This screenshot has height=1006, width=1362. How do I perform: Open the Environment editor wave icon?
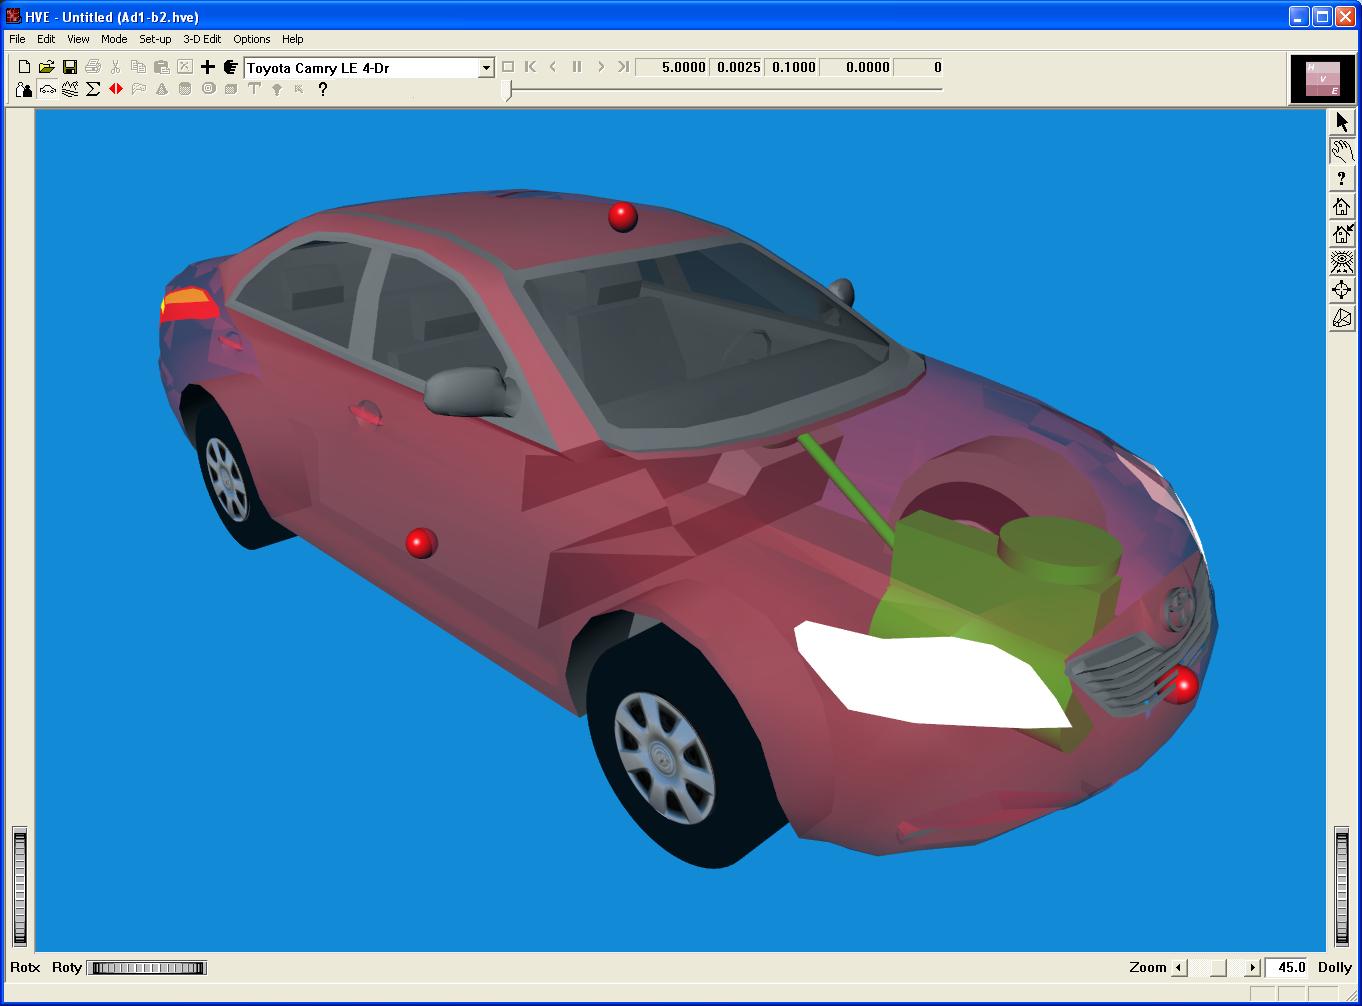coord(70,89)
